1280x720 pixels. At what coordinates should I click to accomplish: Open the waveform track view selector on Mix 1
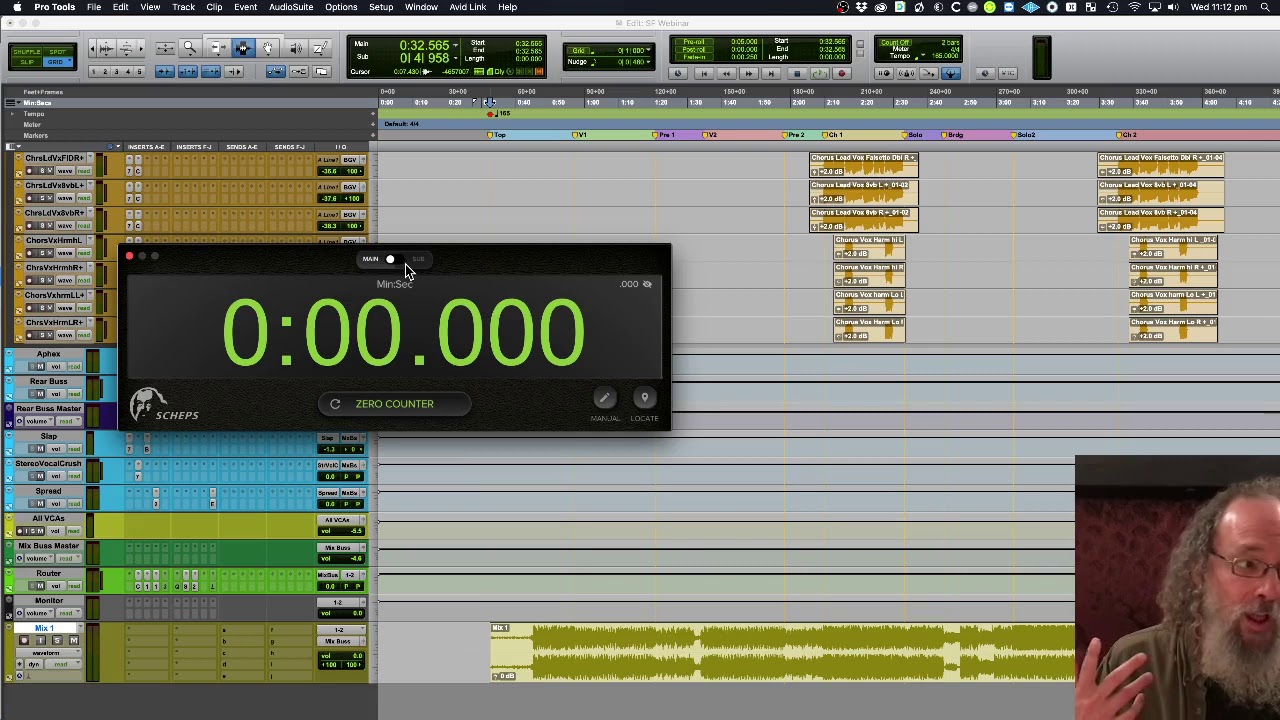coord(47,653)
